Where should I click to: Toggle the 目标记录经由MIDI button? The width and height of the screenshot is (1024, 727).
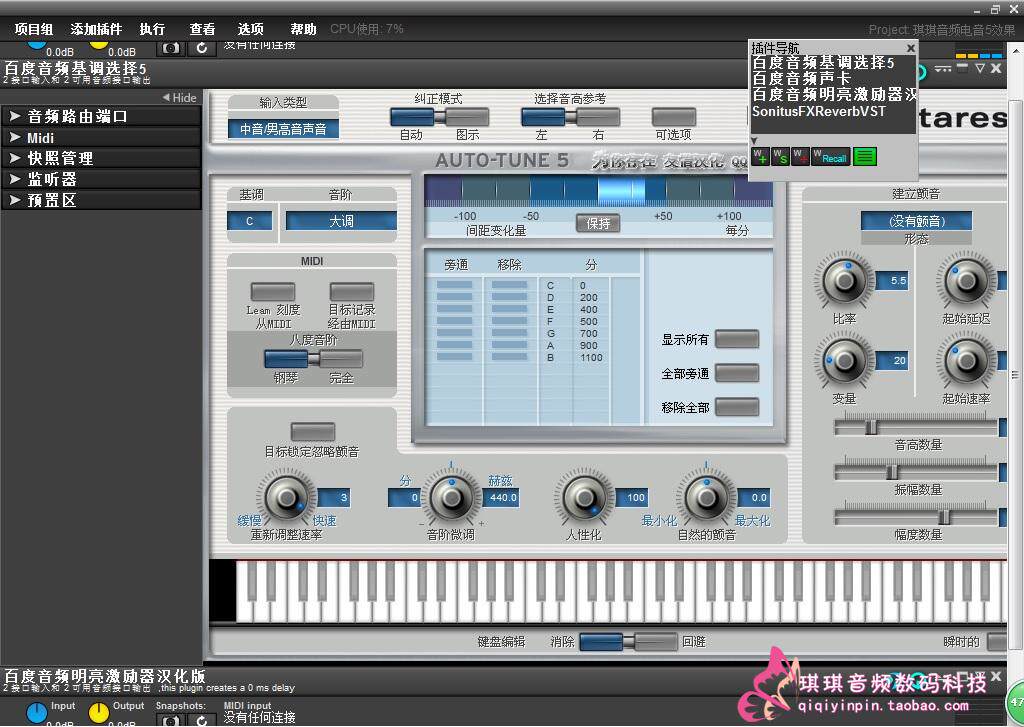click(351, 291)
